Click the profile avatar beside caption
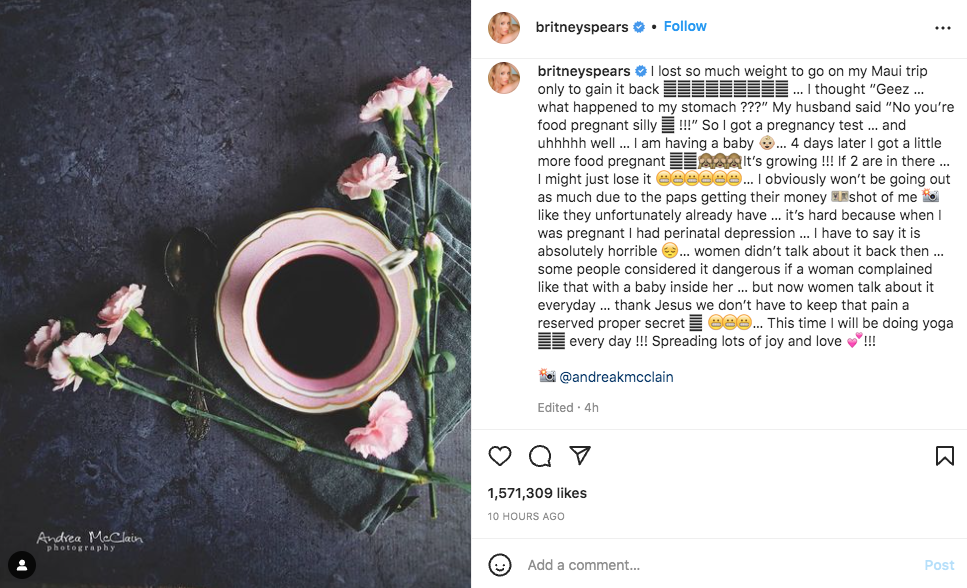Image resolution: width=967 pixels, height=588 pixels. click(504, 78)
